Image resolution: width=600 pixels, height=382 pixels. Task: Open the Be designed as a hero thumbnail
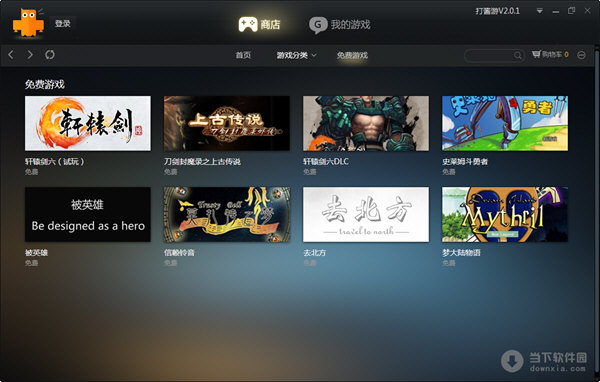coord(88,214)
